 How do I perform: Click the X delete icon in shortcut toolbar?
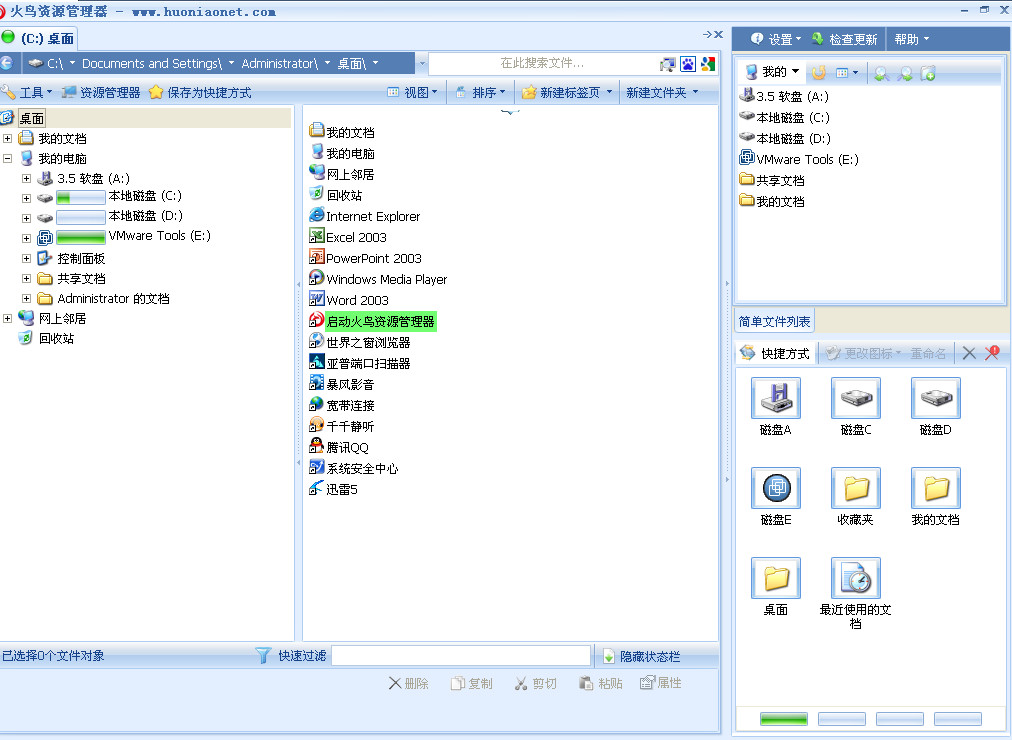point(969,353)
